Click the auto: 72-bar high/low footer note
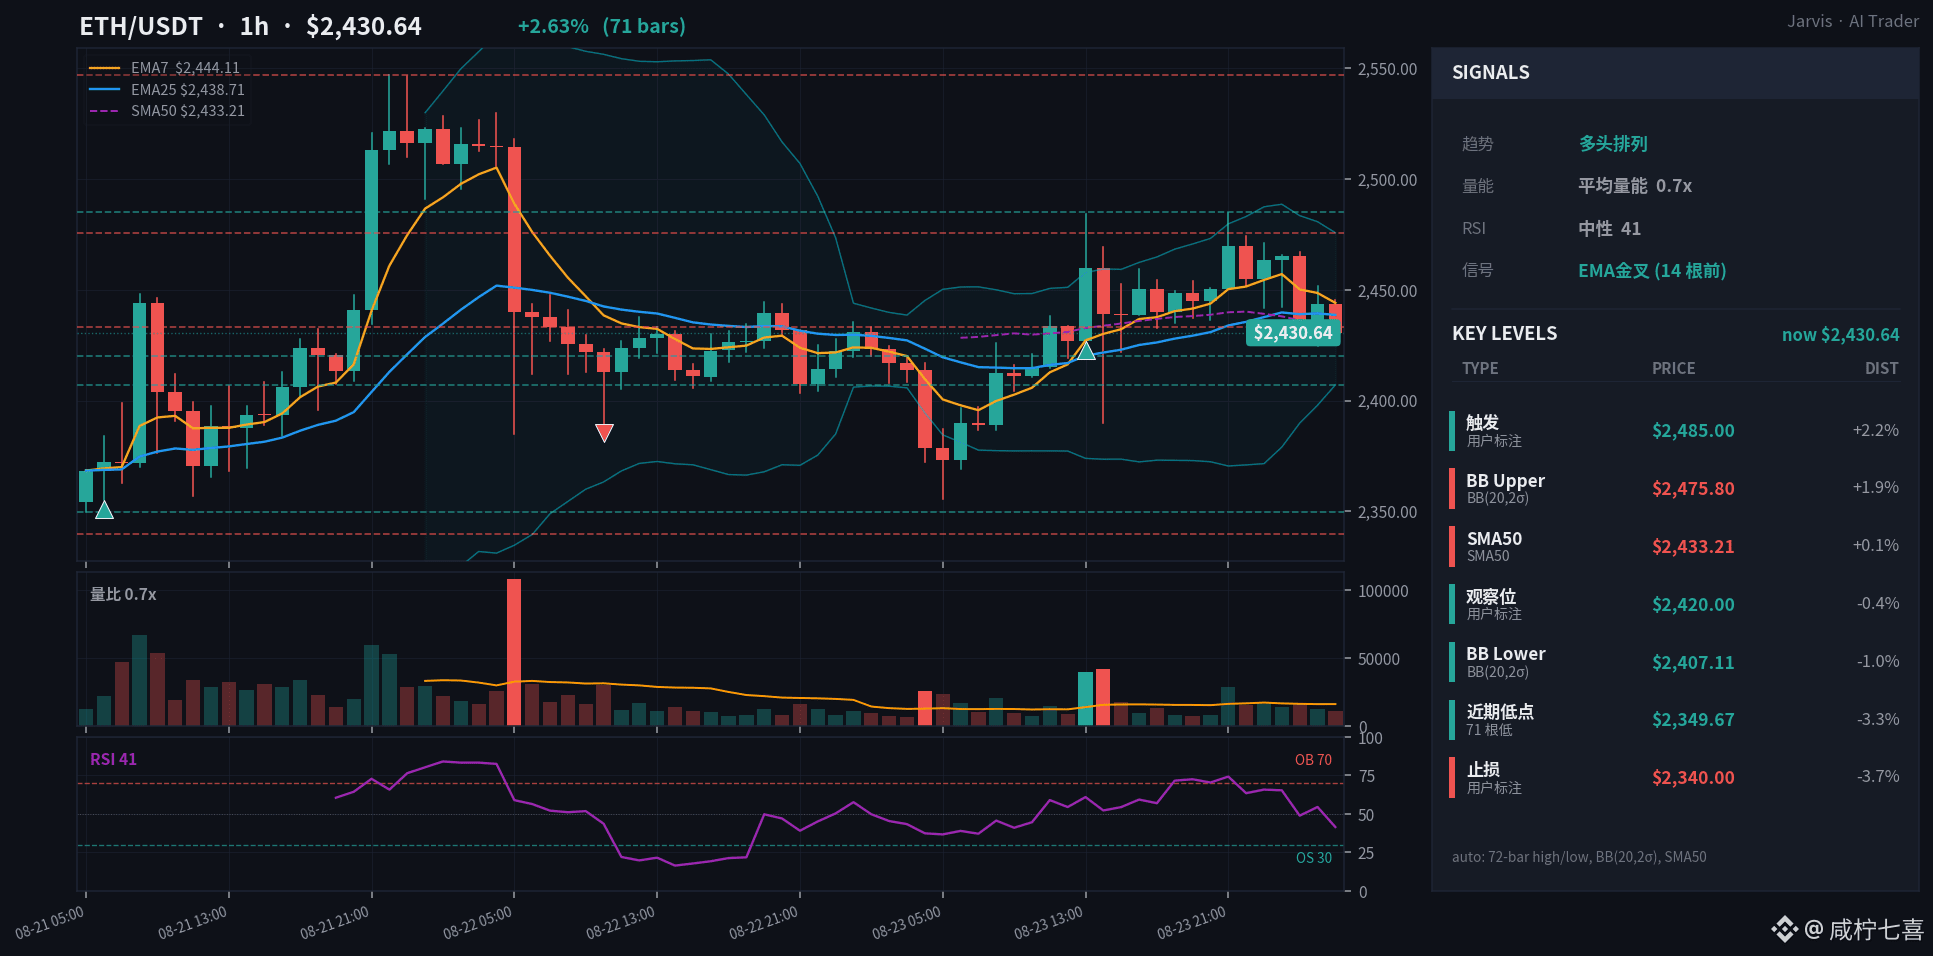The height and width of the screenshot is (956, 1933). [1579, 857]
